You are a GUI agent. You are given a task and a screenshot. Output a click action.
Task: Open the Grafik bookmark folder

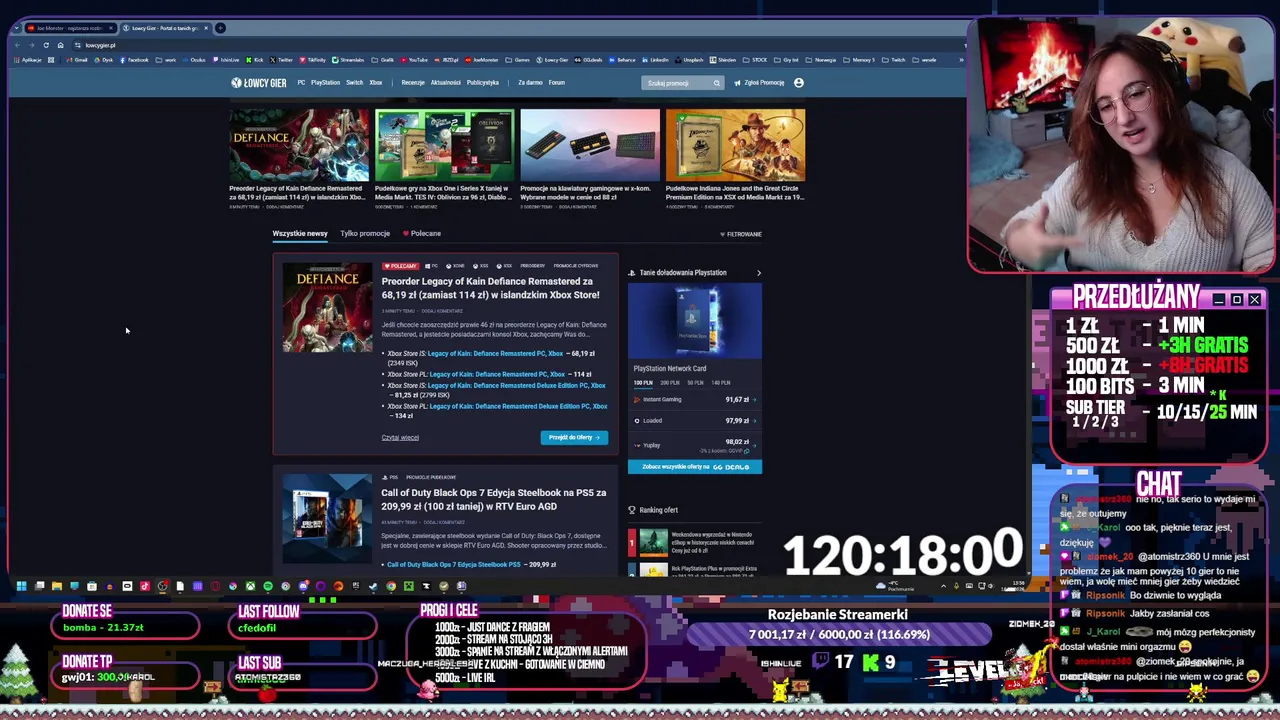click(x=384, y=60)
